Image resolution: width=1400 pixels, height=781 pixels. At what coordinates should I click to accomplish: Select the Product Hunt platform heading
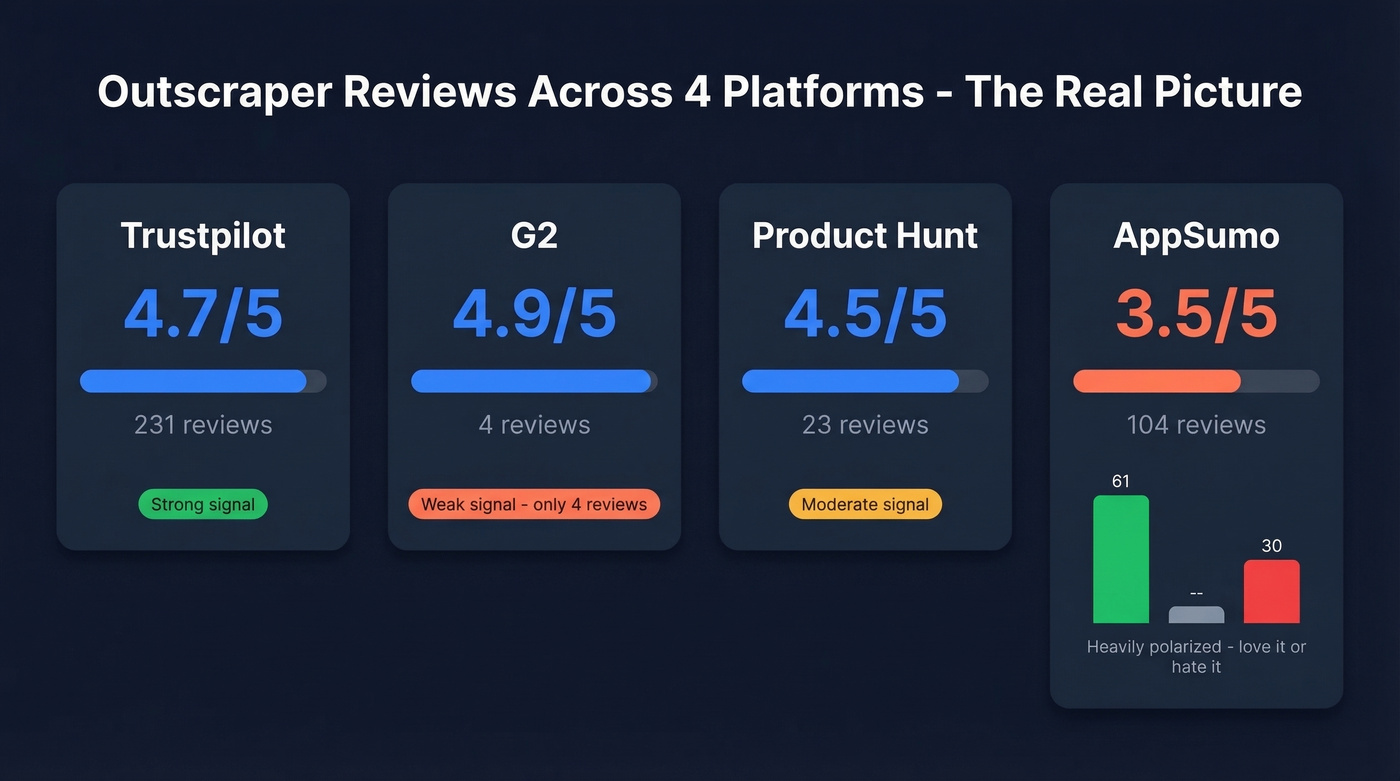pos(864,236)
